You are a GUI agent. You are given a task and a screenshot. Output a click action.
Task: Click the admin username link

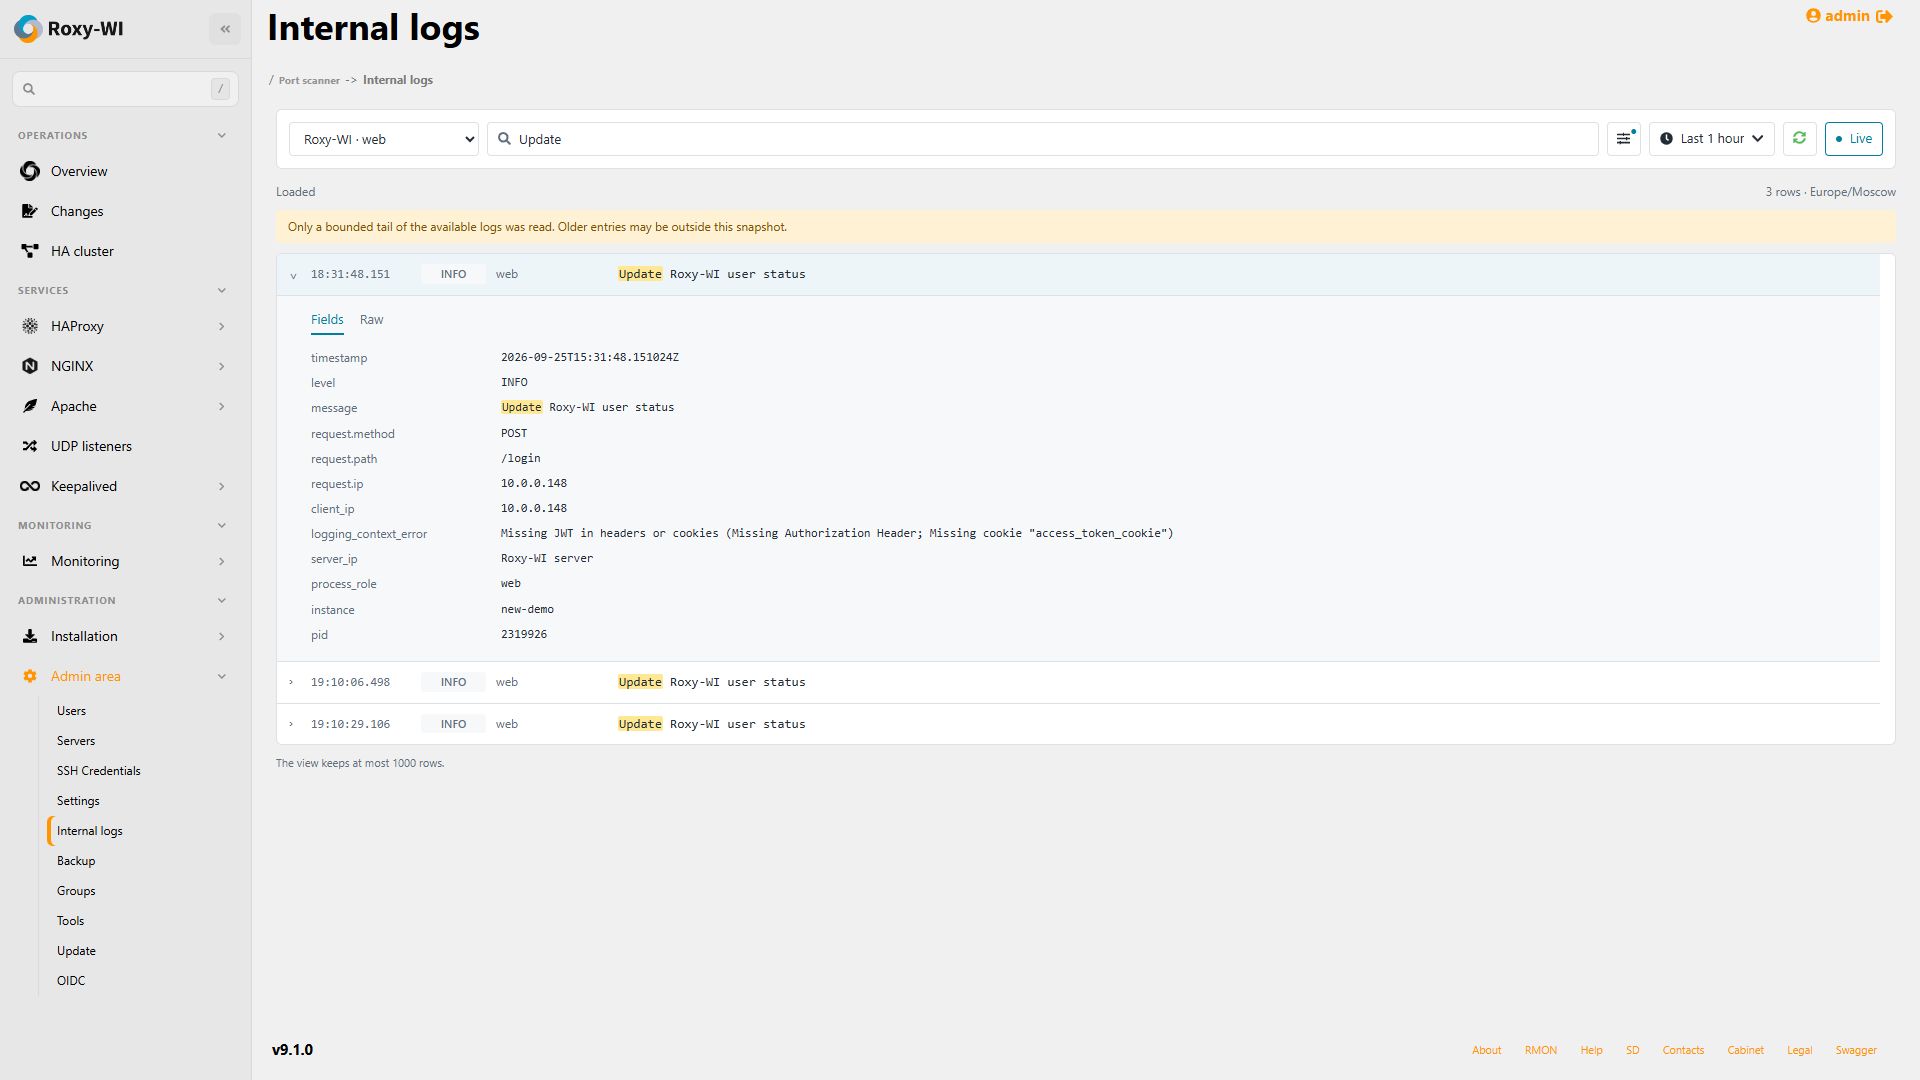click(1847, 16)
